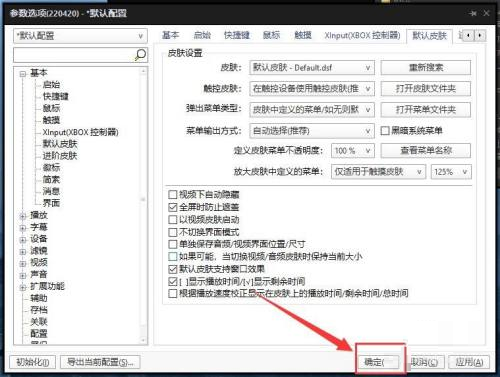Expand the 扩展功能 tree node
Image resolution: width=500 pixels, height=377 pixels.
click(23, 287)
